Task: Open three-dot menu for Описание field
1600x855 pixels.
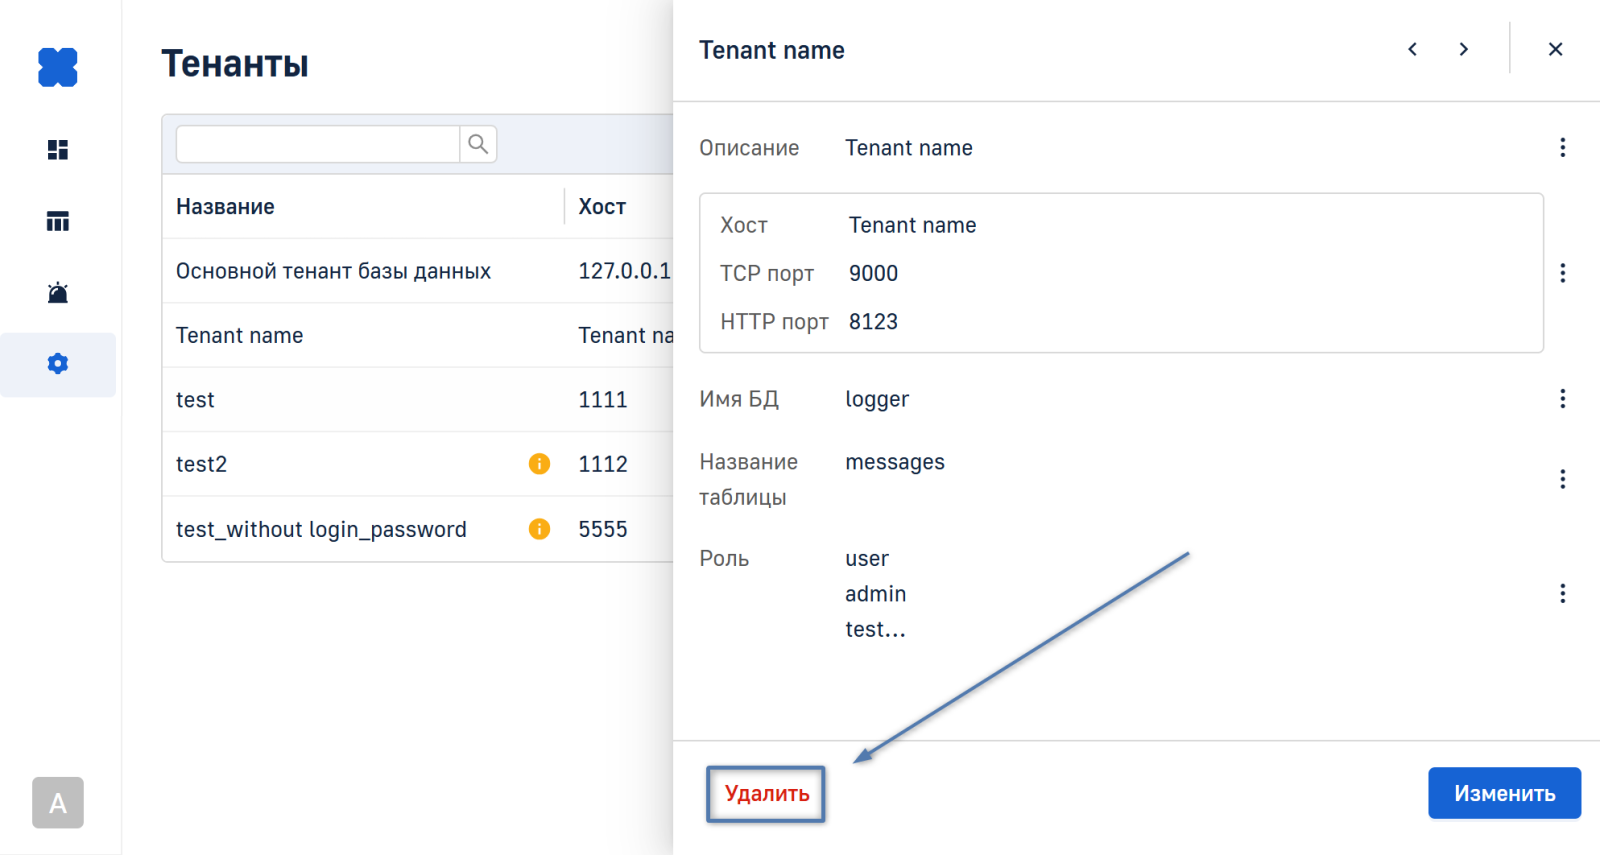Action: (x=1562, y=148)
